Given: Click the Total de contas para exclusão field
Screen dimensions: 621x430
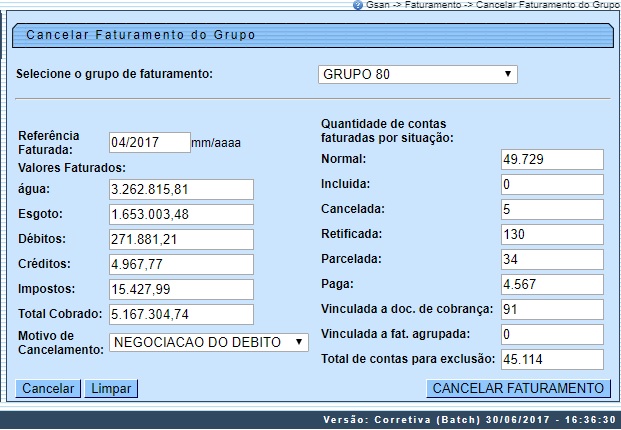Looking at the screenshot, I should [x=552, y=359].
